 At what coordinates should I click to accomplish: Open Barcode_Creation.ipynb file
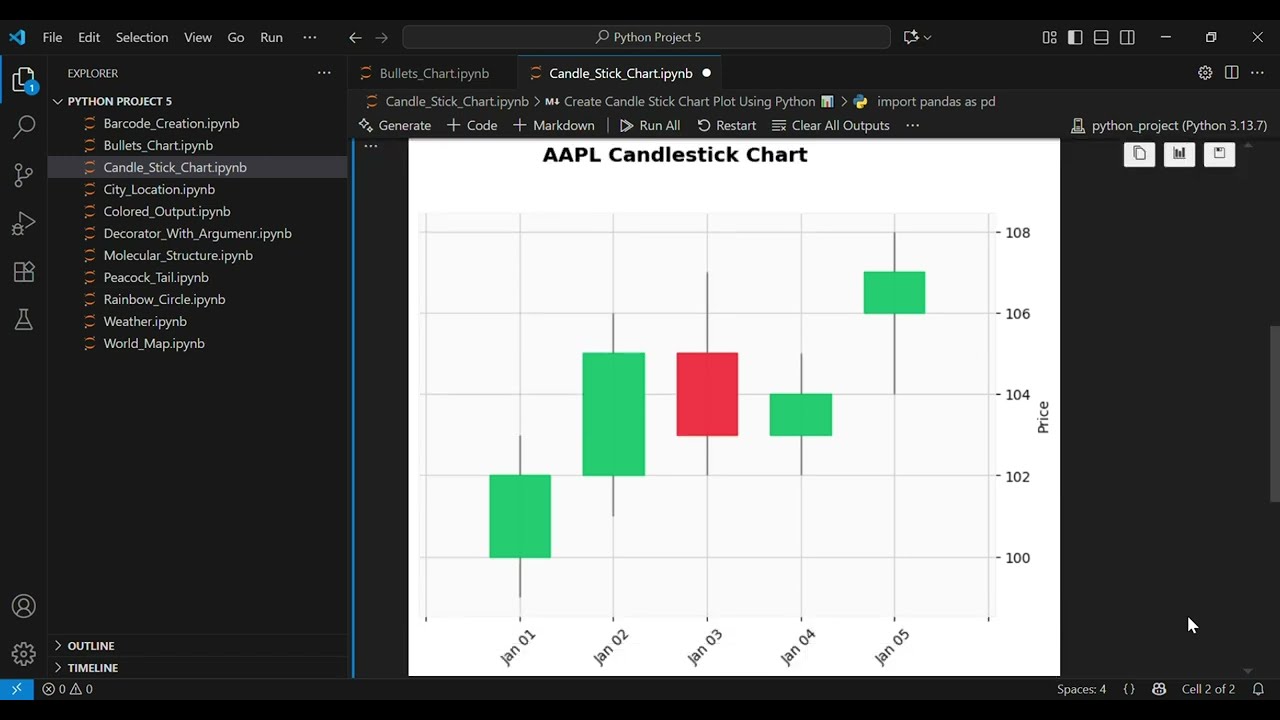[171, 123]
